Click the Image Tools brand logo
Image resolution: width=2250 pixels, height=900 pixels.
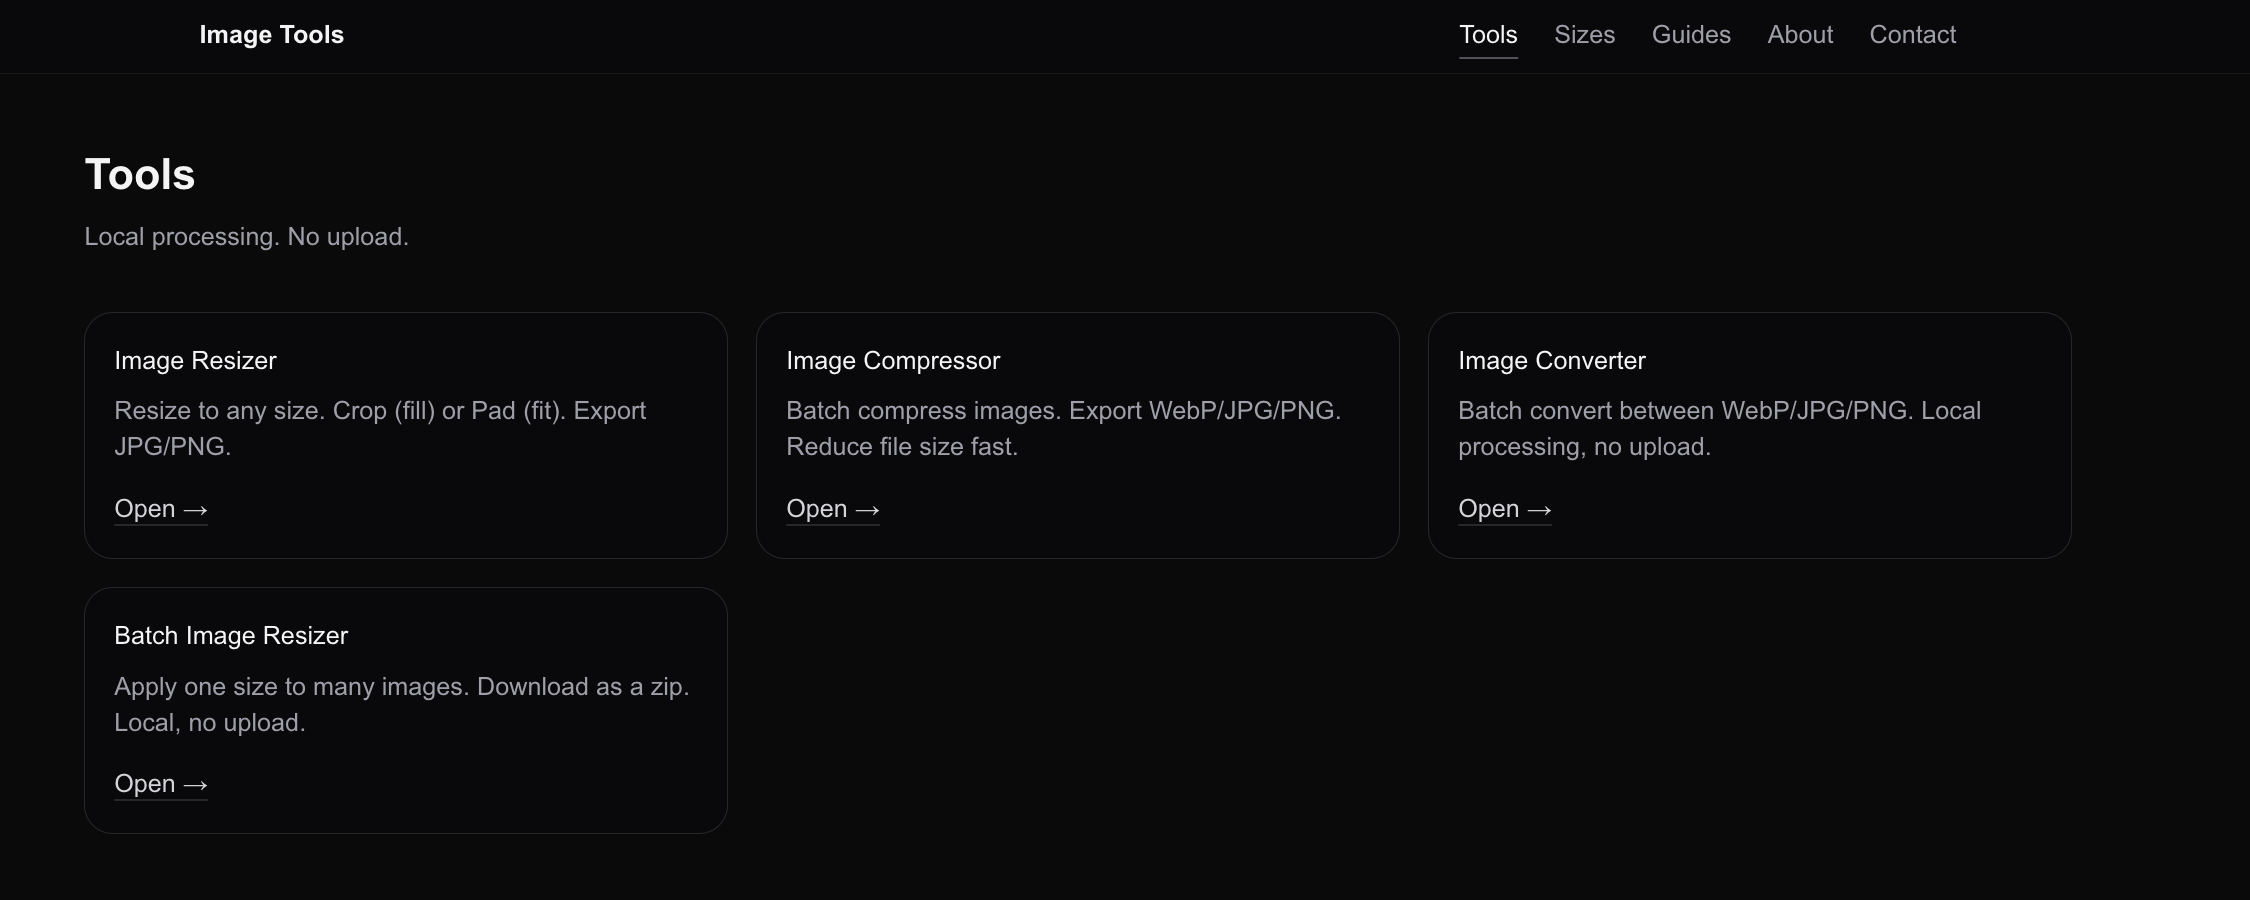[271, 34]
